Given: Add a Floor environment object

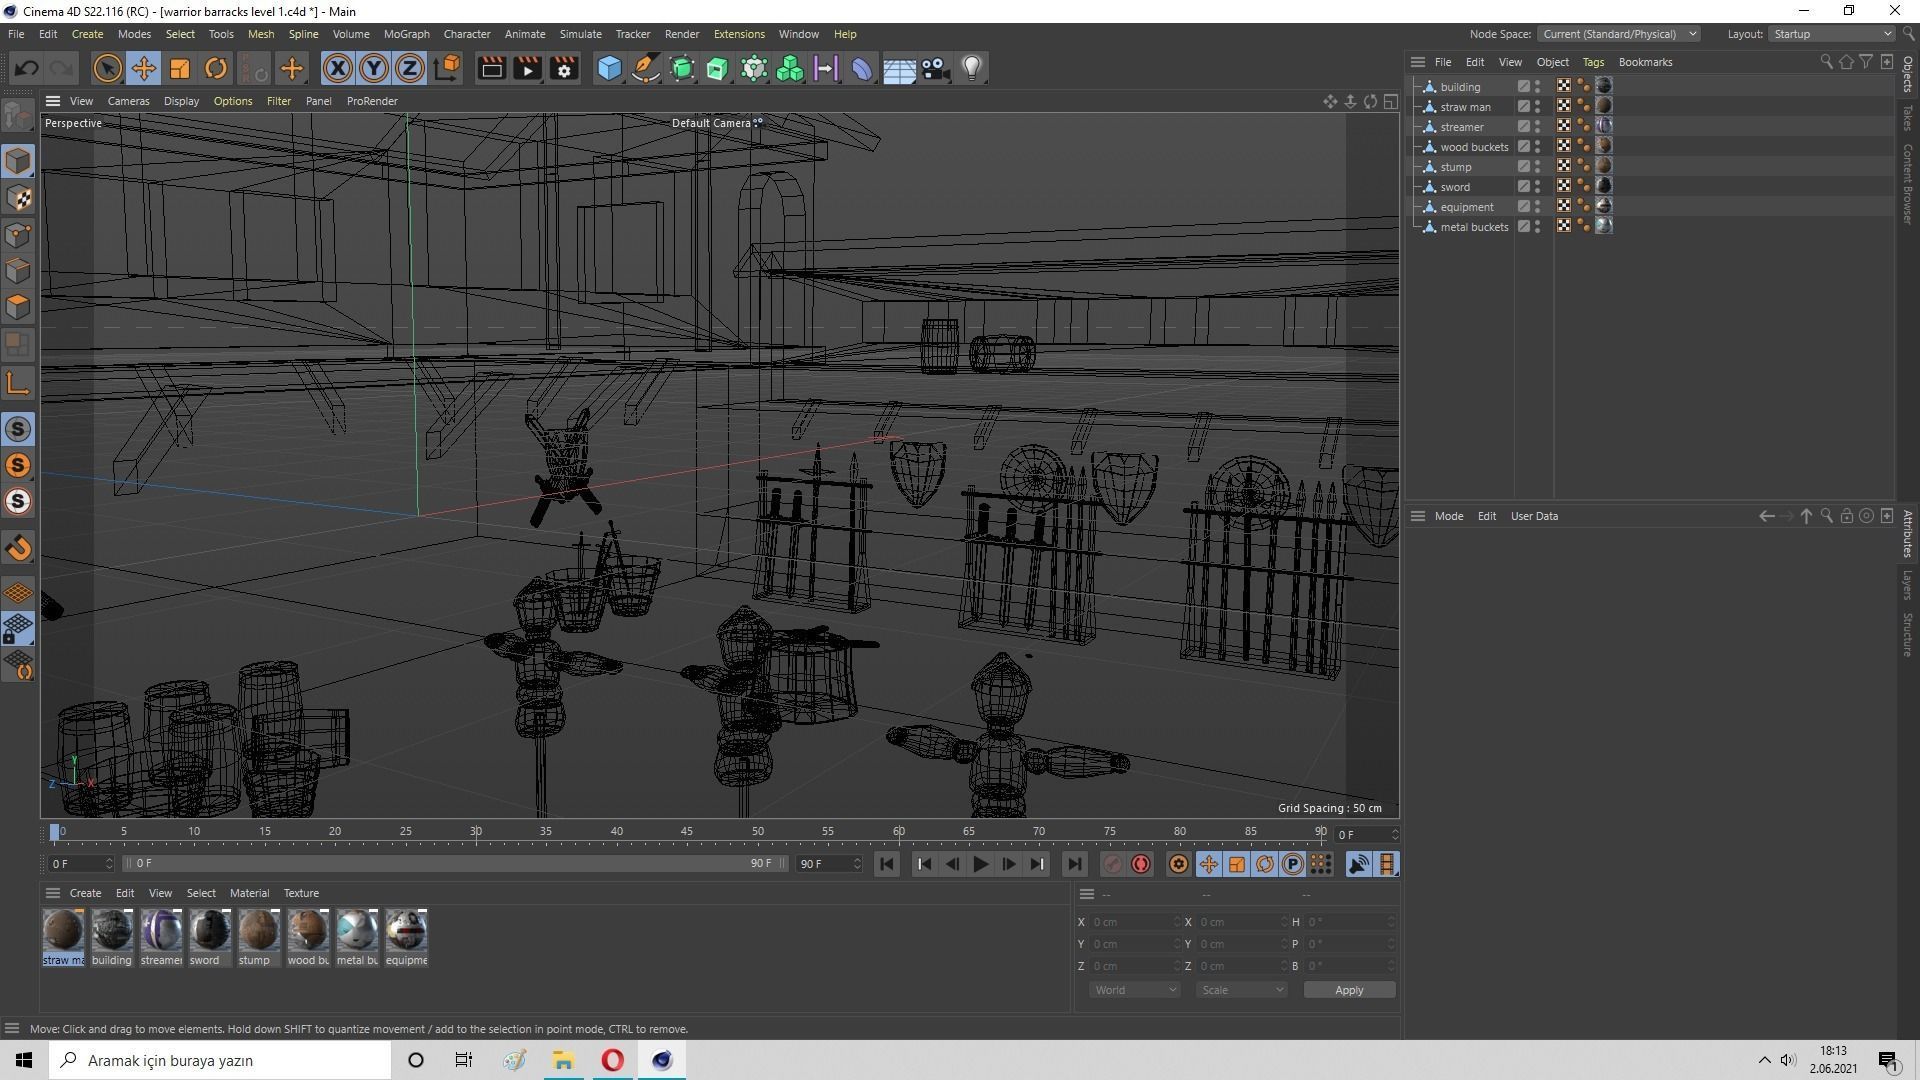Looking at the screenshot, I should [x=899, y=68].
